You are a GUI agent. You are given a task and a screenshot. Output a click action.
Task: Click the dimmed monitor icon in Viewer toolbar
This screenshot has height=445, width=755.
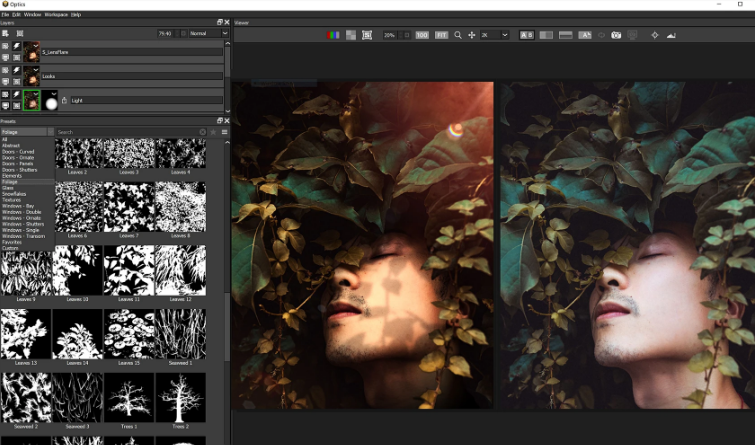pos(632,35)
